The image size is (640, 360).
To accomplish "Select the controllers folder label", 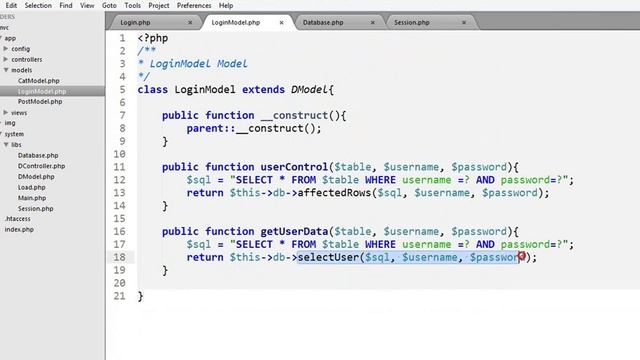I will (27, 59).
